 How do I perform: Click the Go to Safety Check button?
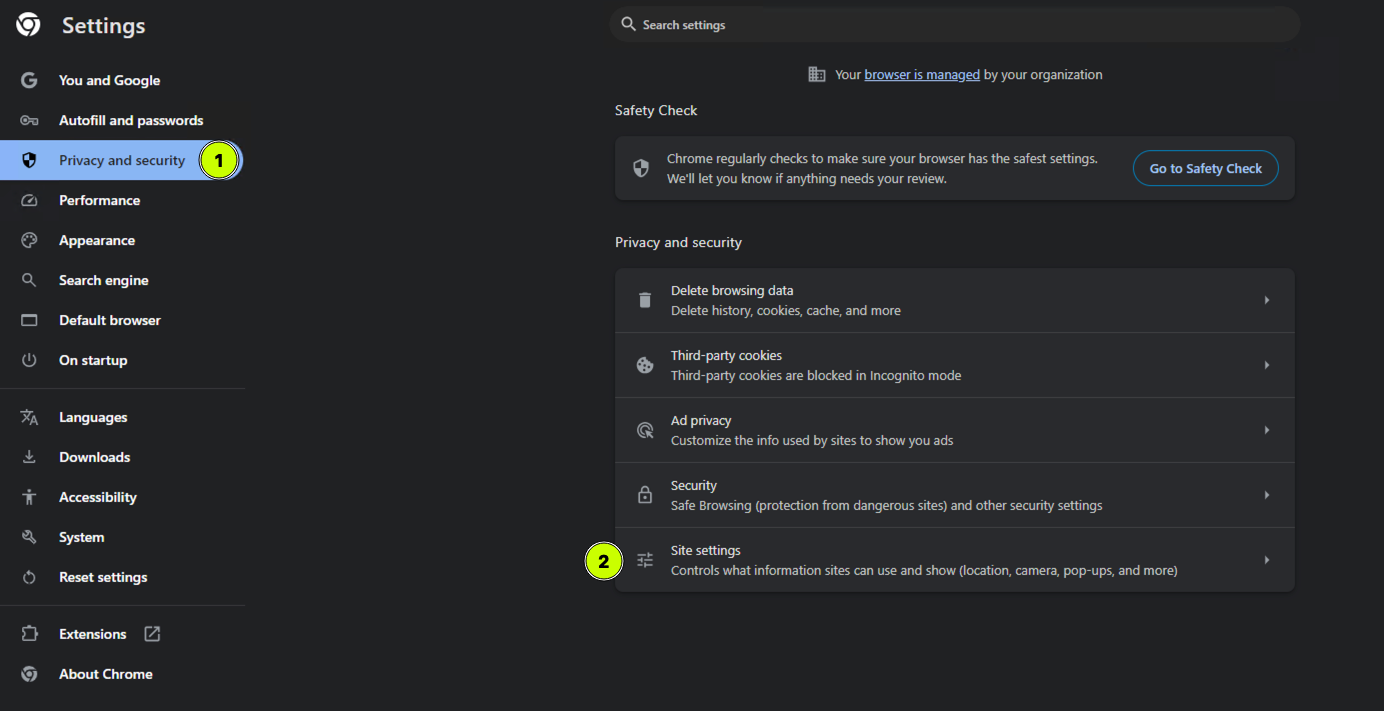pos(1205,168)
